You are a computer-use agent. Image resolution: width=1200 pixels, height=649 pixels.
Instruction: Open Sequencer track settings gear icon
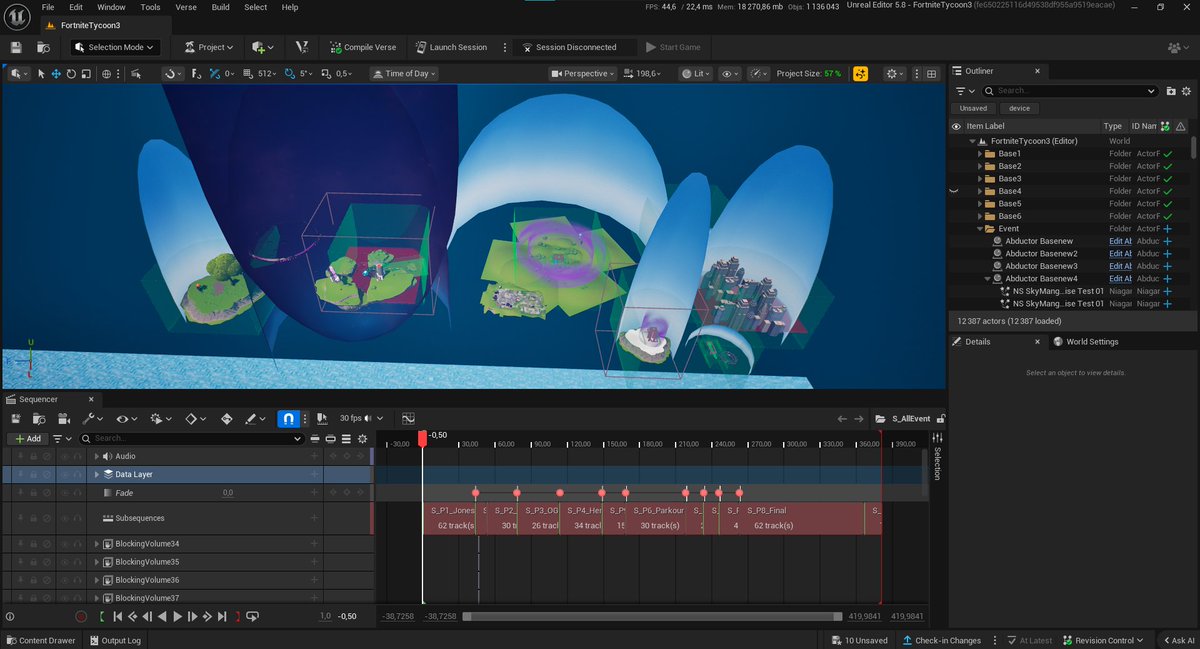coord(362,438)
